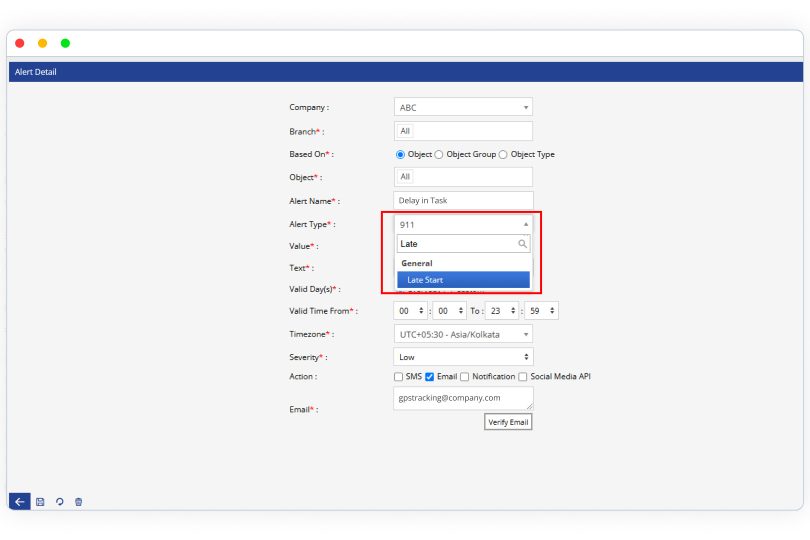Click the Alert Name field with Delay in Task
Viewport: 810px width, 540px height.
point(463,200)
